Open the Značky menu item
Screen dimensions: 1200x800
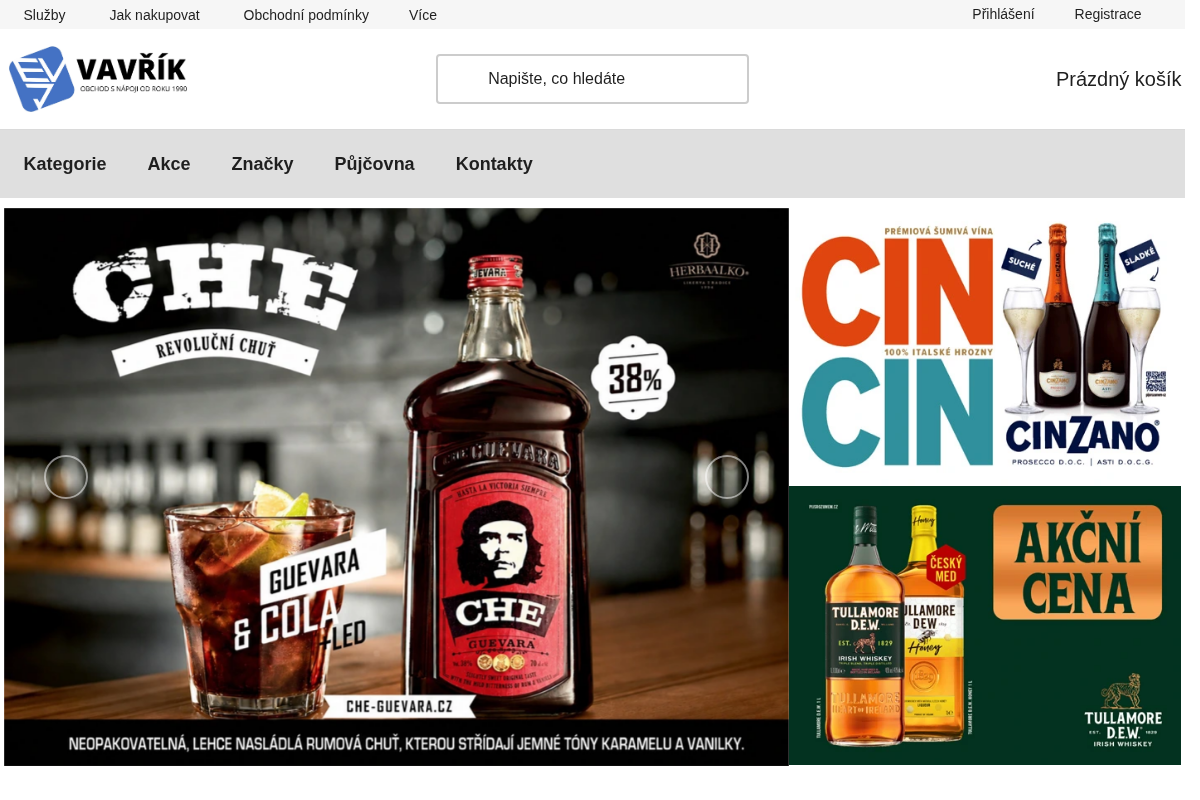(x=262, y=164)
